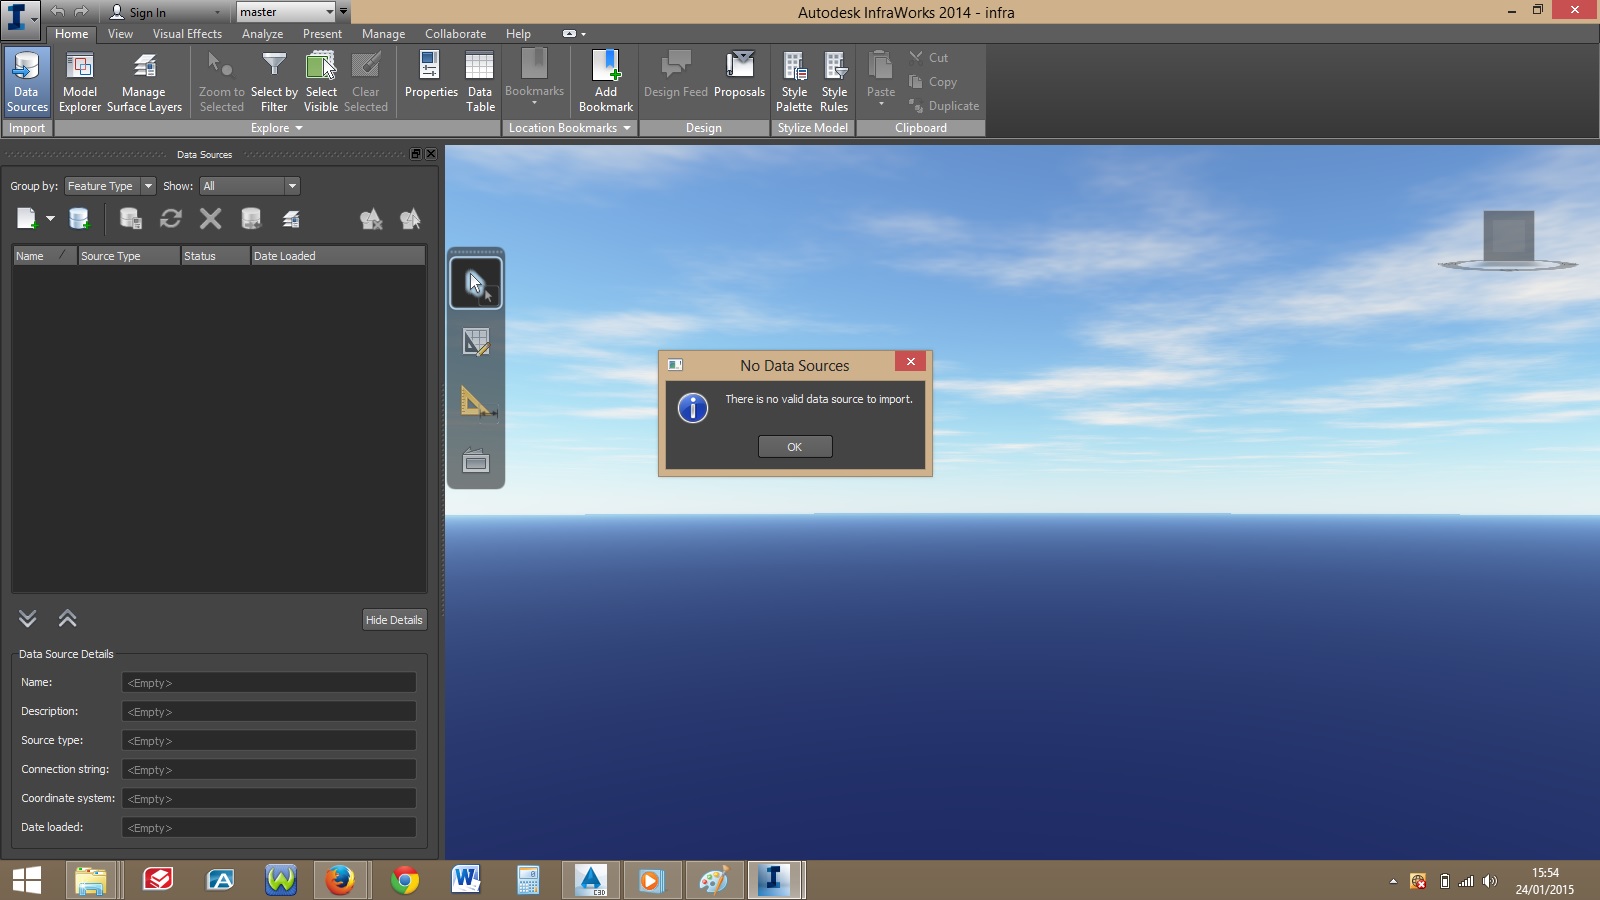The height and width of the screenshot is (900, 1600).
Task: Open Manage Surface Layers
Action: pyautogui.click(x=144, y=82)
